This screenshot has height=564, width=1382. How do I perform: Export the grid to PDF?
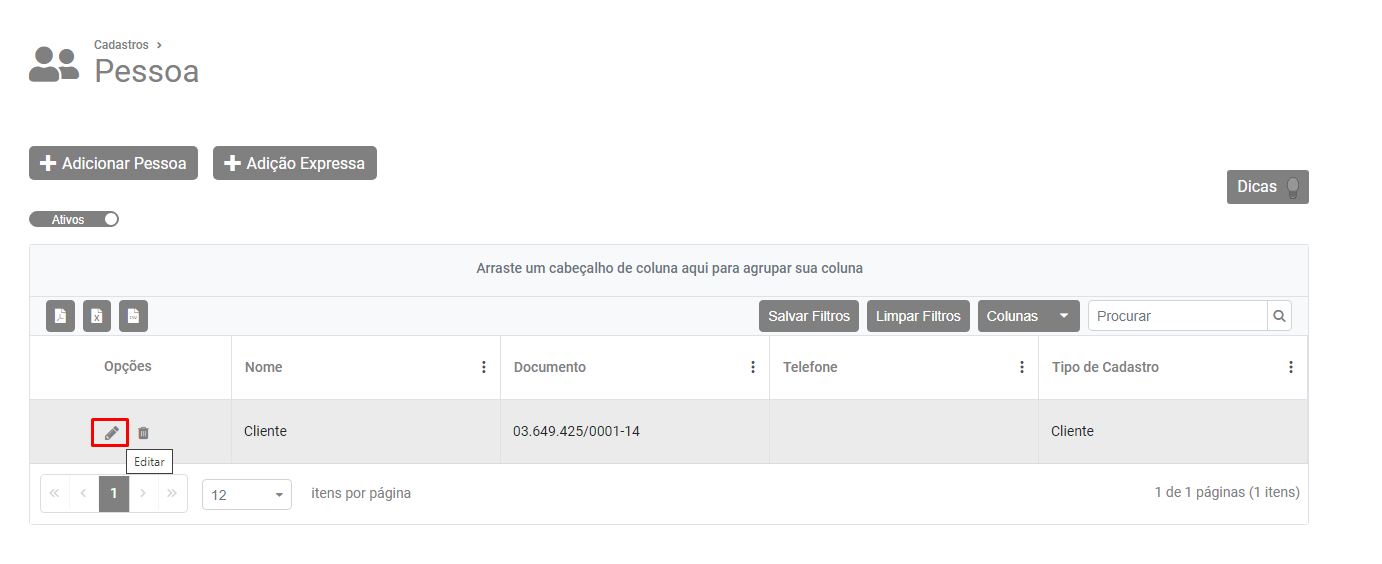coord(60,316)
